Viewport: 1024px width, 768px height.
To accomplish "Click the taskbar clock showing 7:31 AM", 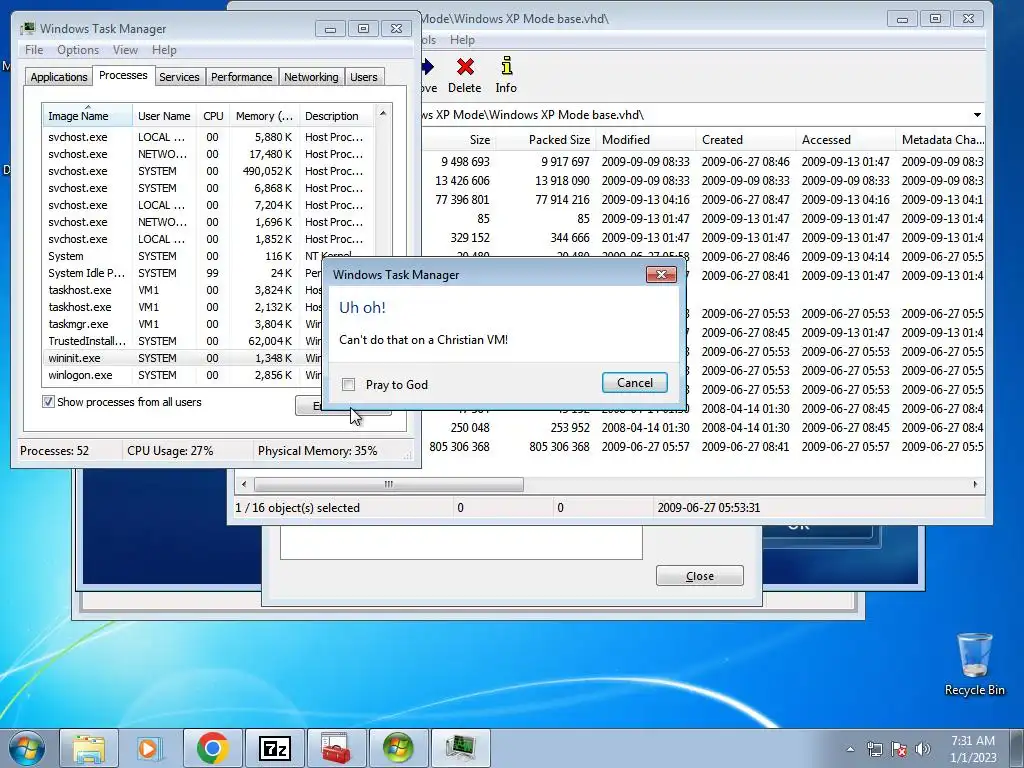I will pyautogui.click(x=973, y=749).
